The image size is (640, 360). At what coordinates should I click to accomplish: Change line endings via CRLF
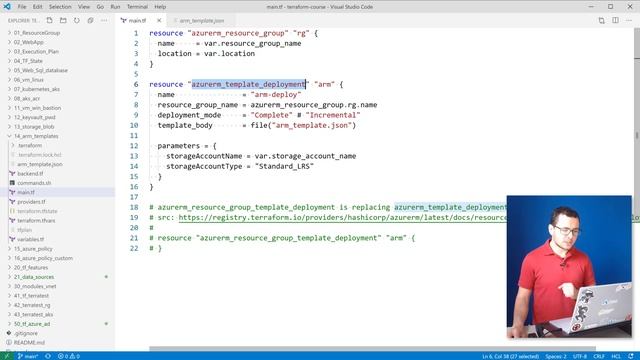point(599,356)
